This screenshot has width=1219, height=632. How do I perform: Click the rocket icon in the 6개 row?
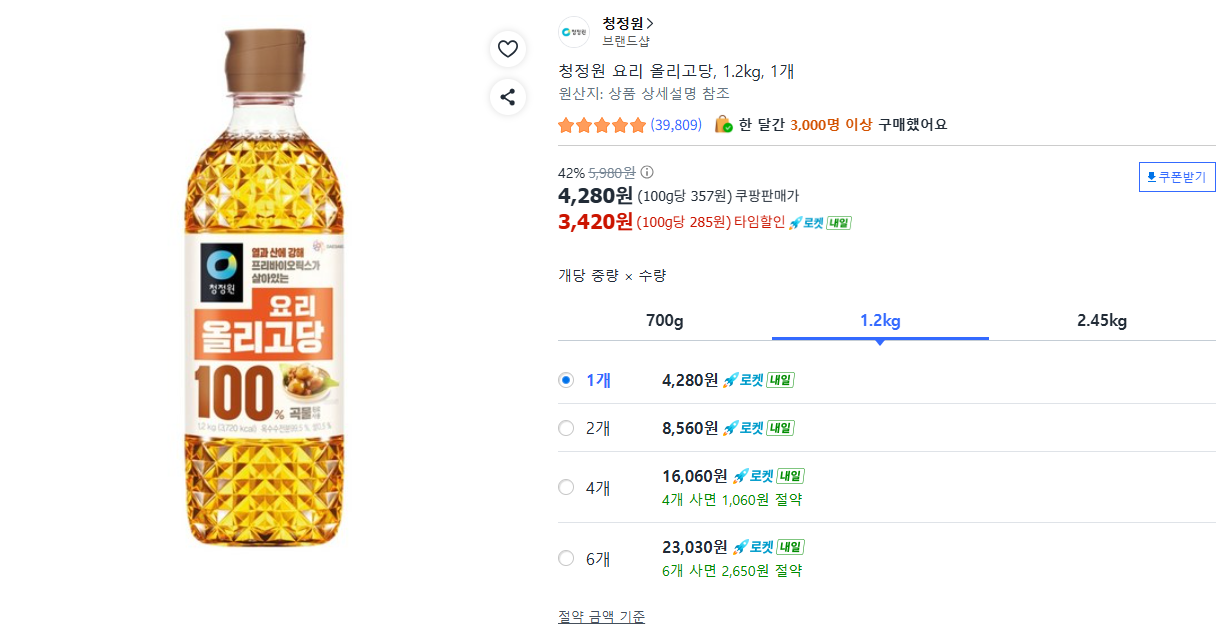coord(741,547)
